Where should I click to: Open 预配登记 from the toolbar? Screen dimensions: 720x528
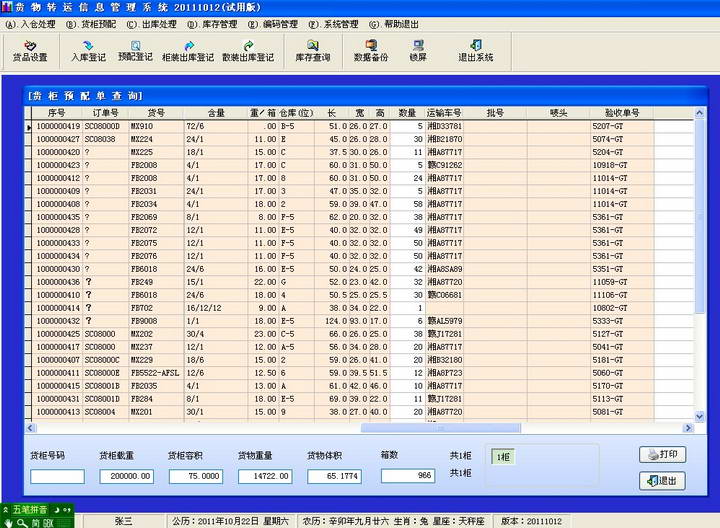[135, 51]
